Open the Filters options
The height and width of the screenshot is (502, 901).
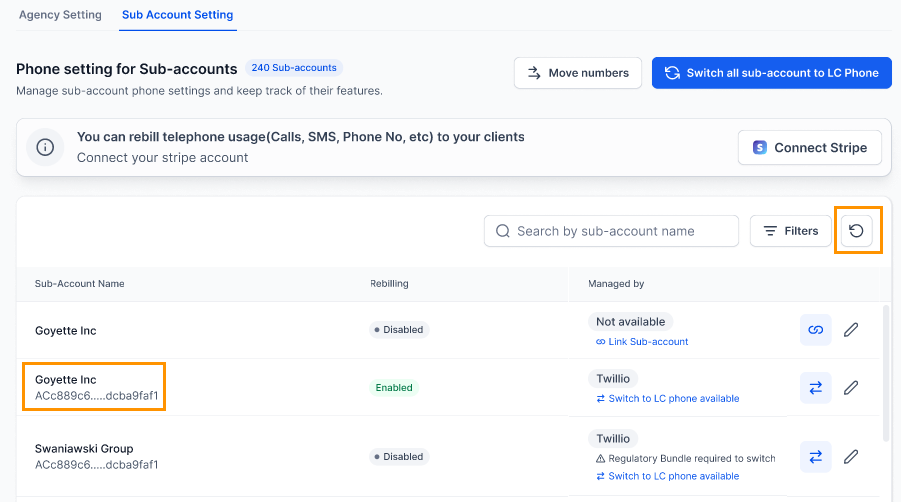pos(790,231)
